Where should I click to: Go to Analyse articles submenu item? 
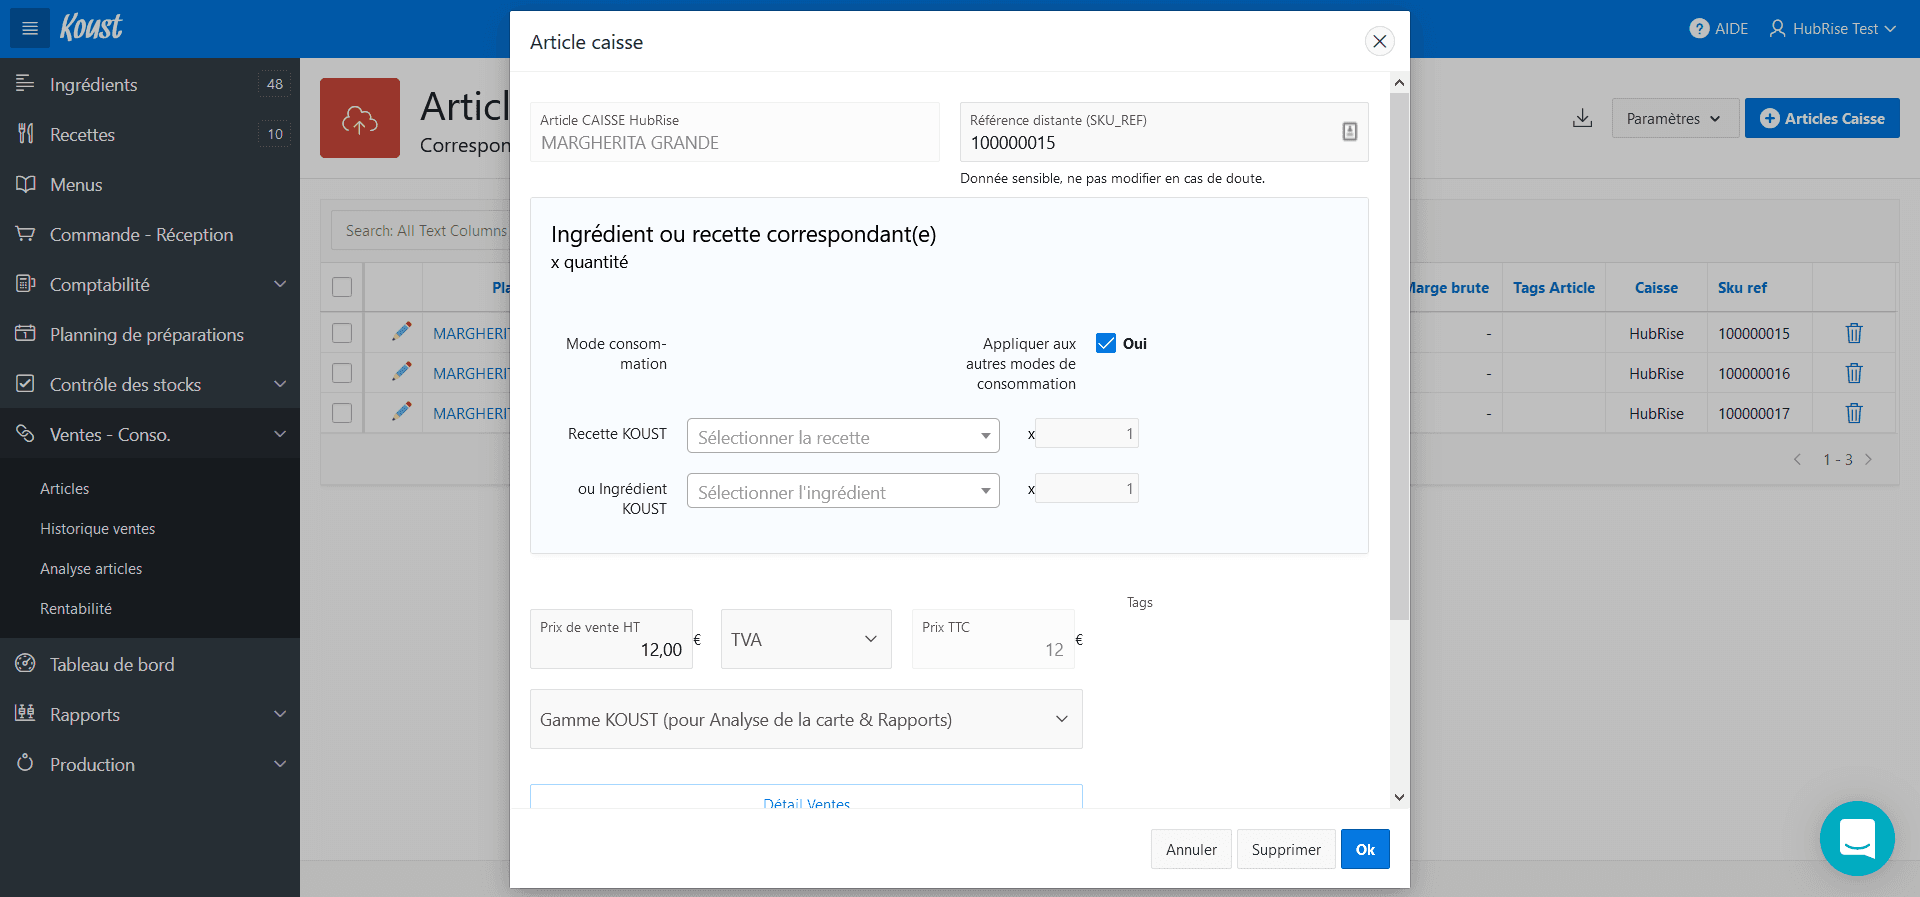(91, 568)
